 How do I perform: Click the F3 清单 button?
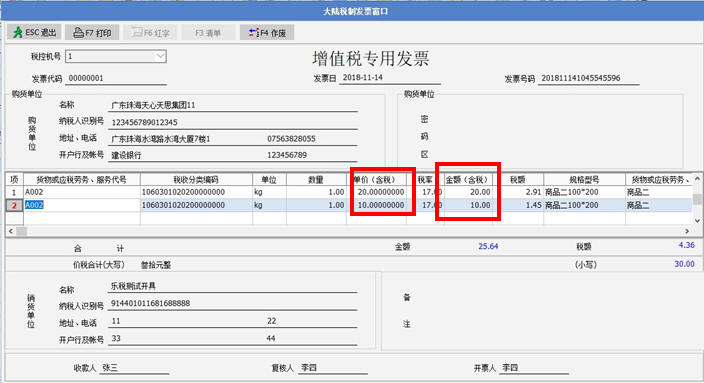(x=208, y=33)
